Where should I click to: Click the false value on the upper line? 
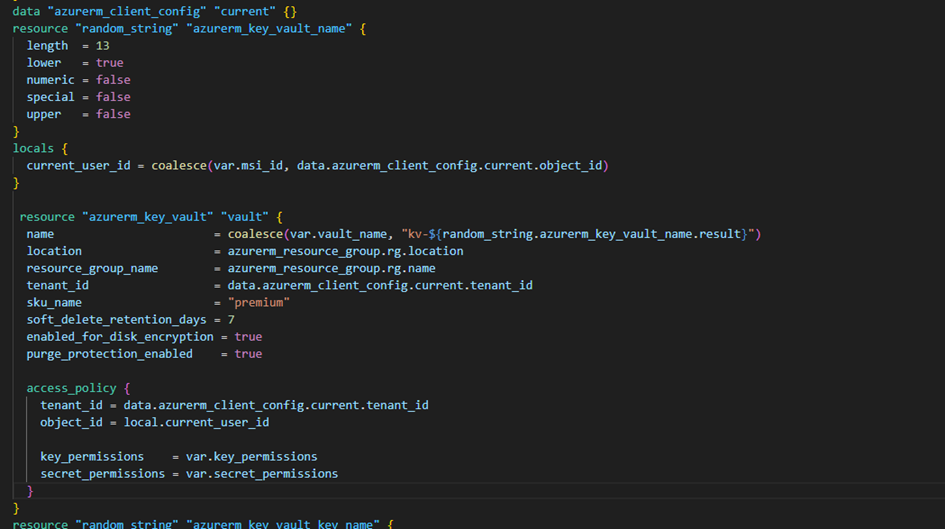pyautogui.click(x=113, y=114)
